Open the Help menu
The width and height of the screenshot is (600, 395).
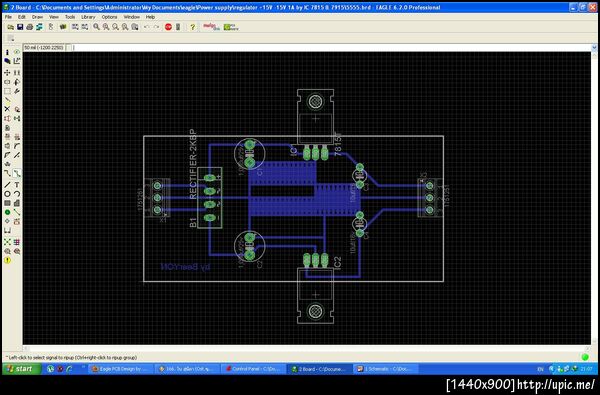click(150, 17)
